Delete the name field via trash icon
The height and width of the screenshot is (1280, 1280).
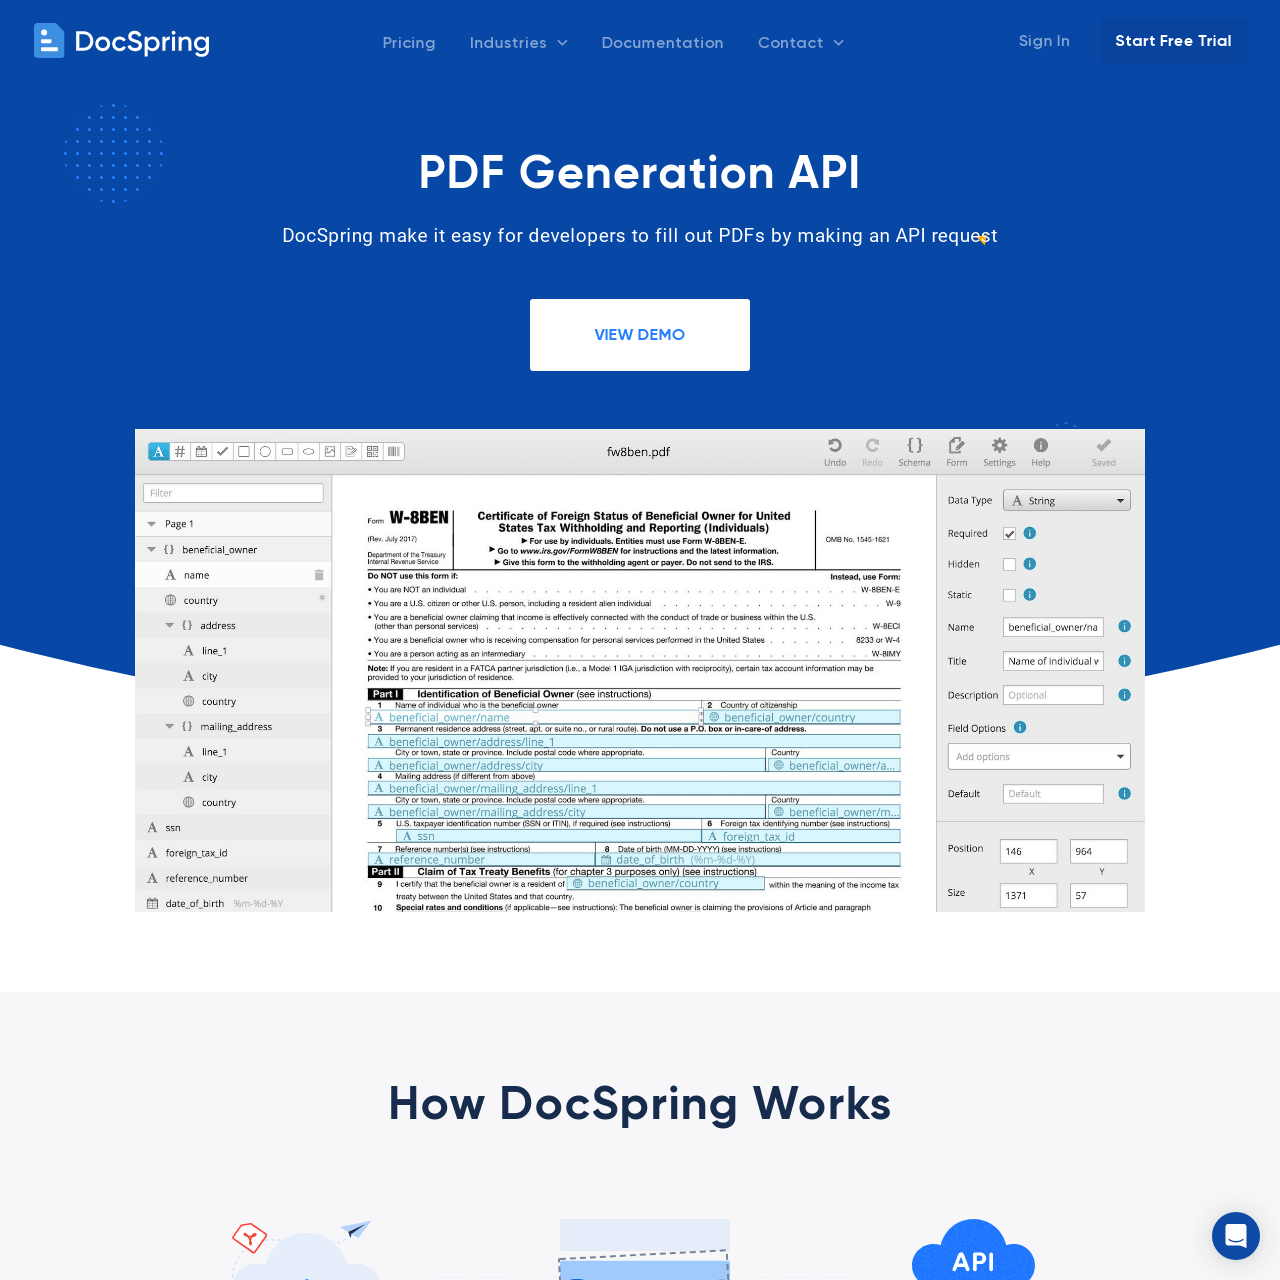click(319, 575)
